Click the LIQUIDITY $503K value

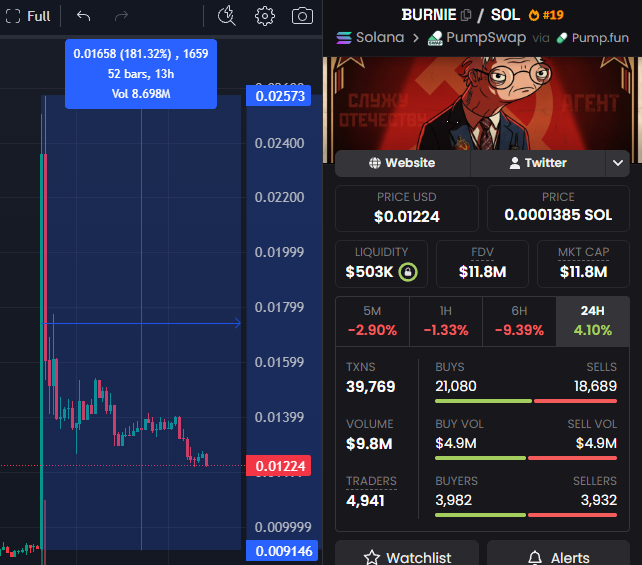[x=369, y=272]
